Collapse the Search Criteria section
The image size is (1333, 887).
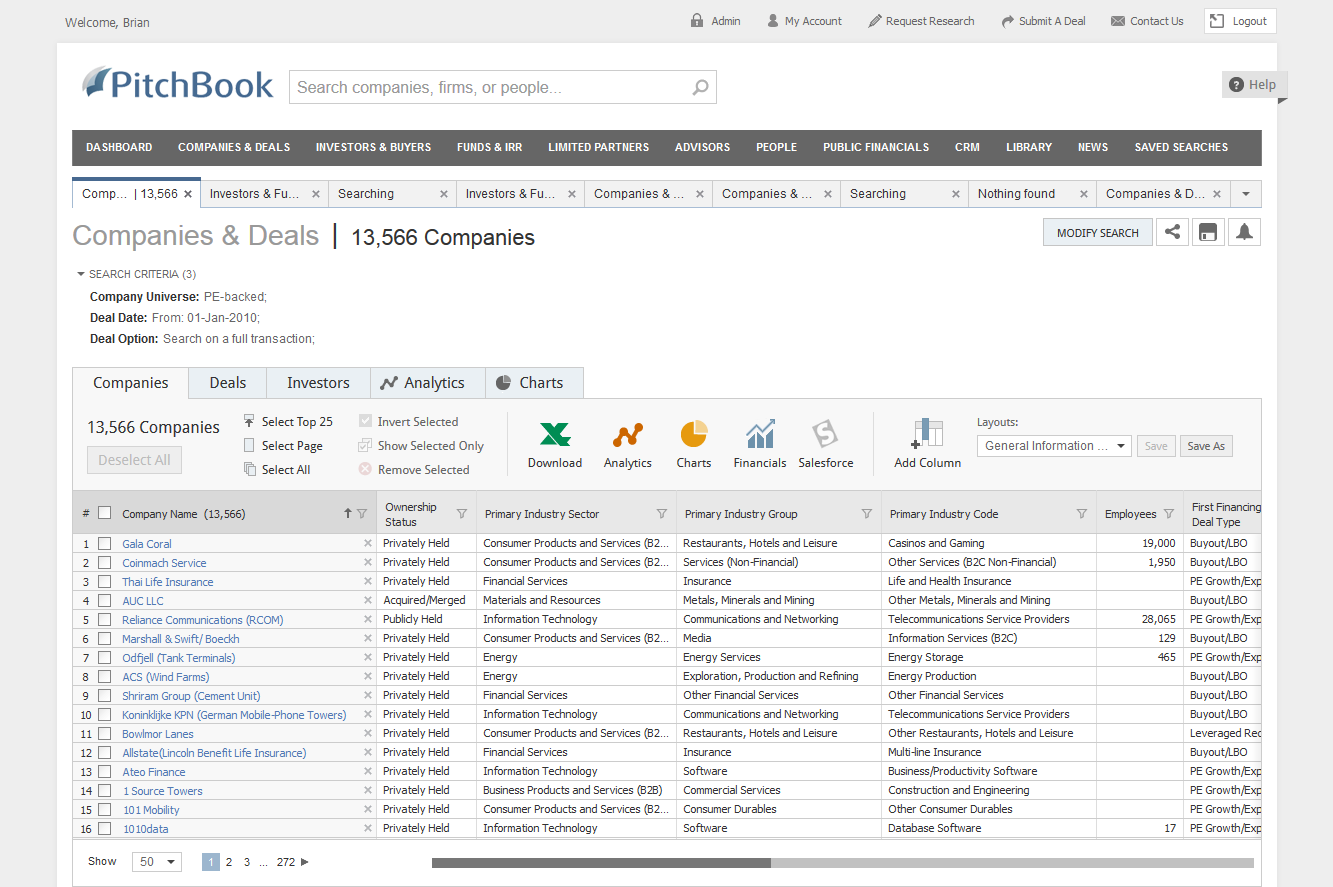[80, 274]
